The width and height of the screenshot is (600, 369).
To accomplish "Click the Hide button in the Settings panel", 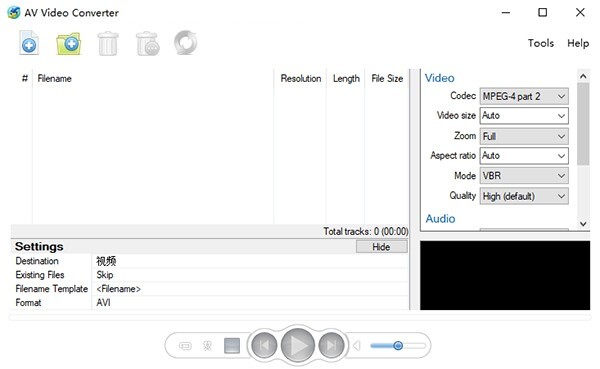I will tap(382, 247).
